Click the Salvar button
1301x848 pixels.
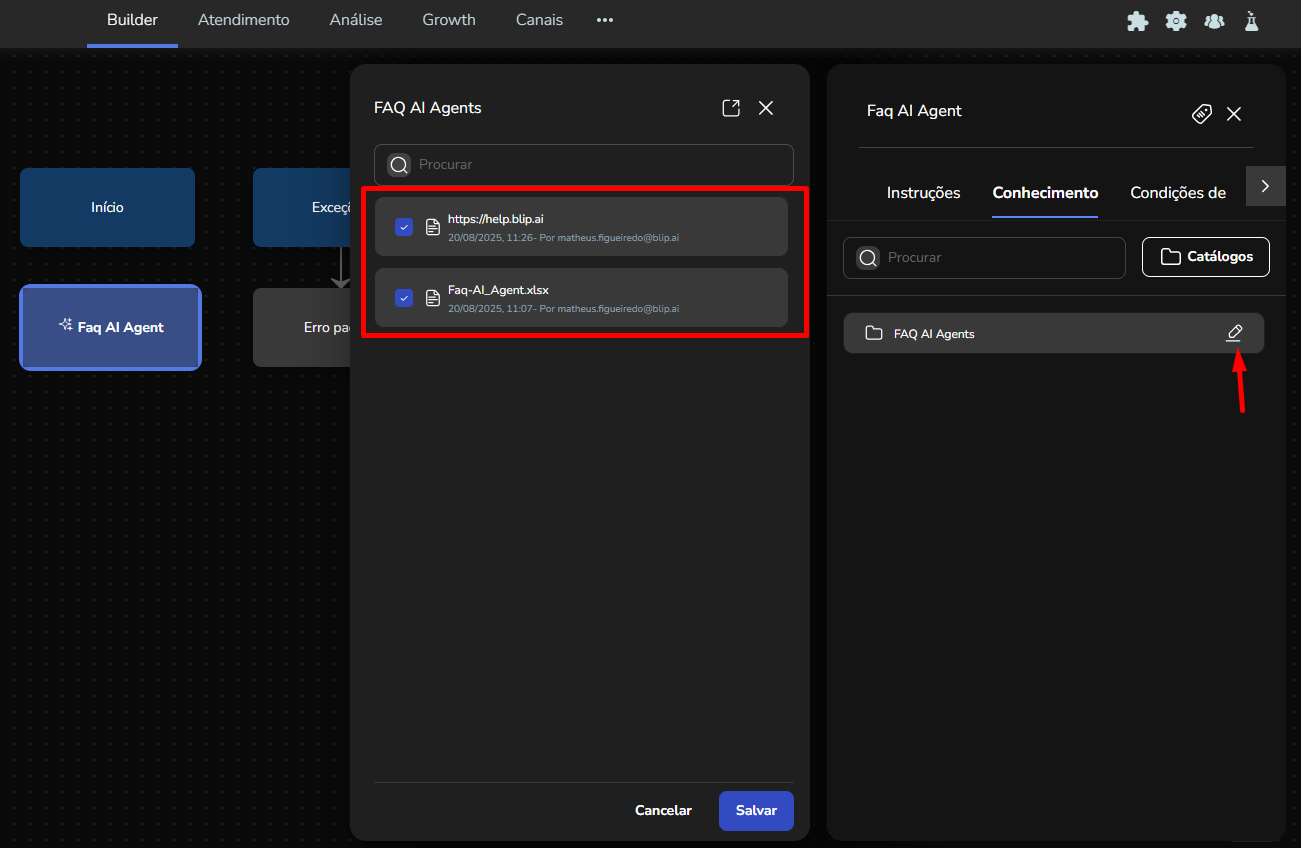point(756,811)
